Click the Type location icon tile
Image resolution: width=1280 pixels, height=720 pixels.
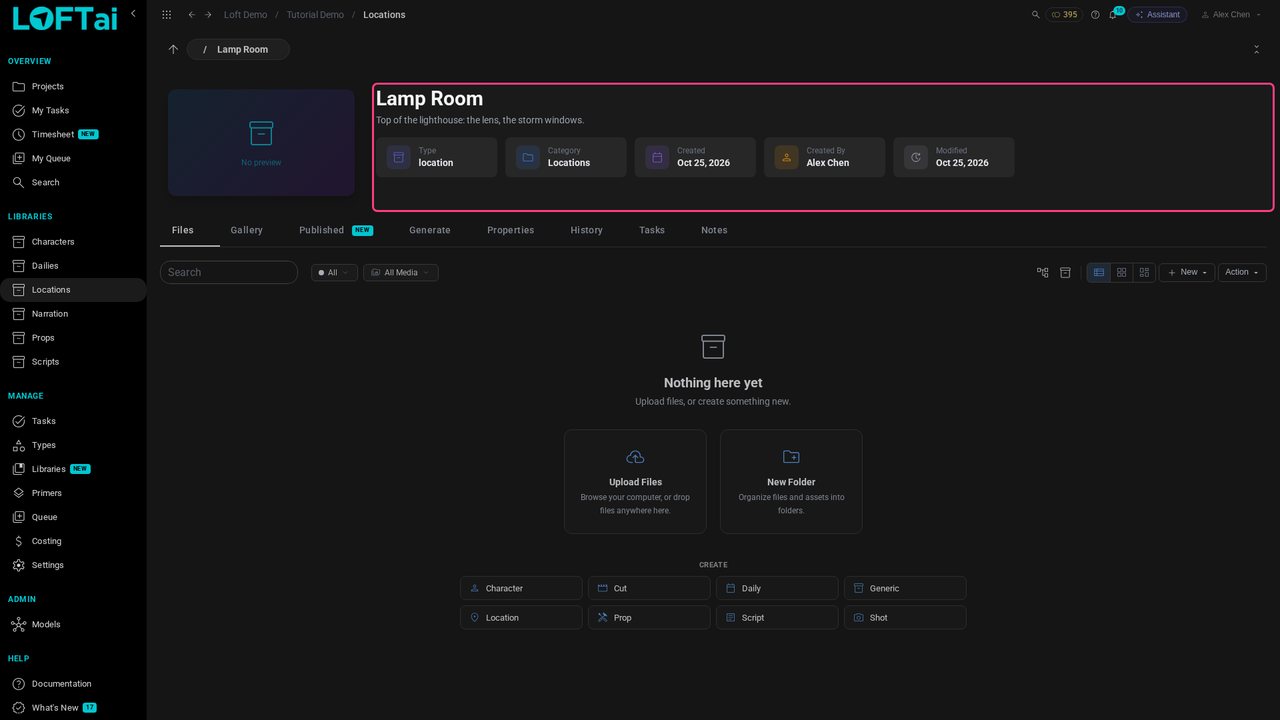398,157
